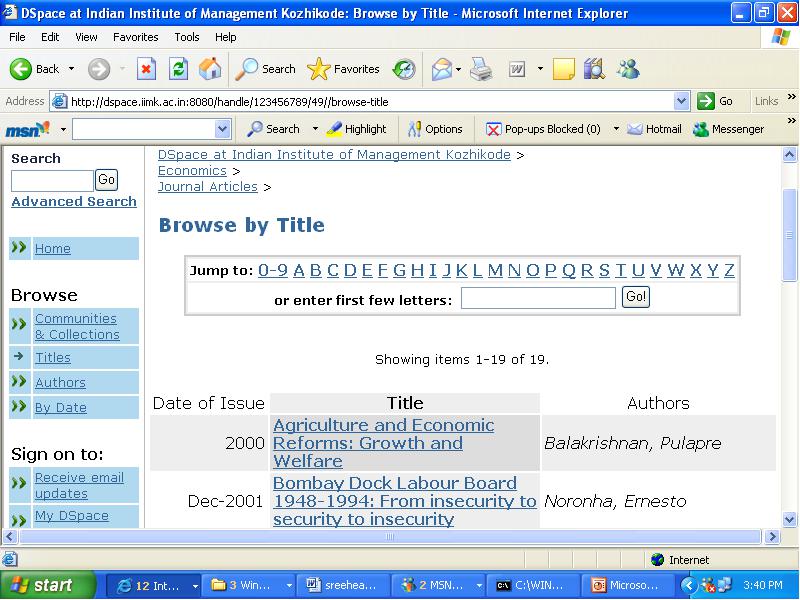Open Favorites via the star icon
This screenshot has width=800, height=600.
click(319, 69)
